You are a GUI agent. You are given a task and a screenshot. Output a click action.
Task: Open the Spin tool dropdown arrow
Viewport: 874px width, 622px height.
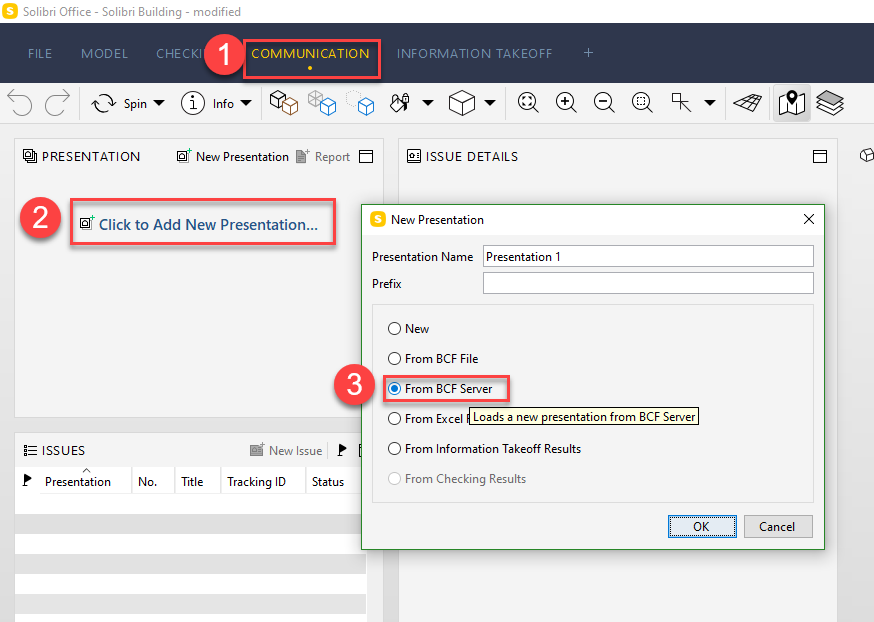point(159,103)
